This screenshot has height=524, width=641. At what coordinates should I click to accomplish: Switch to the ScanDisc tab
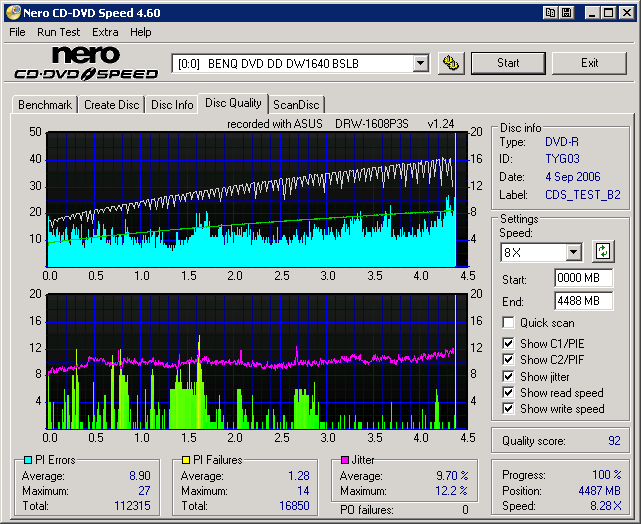coord(296,105)
